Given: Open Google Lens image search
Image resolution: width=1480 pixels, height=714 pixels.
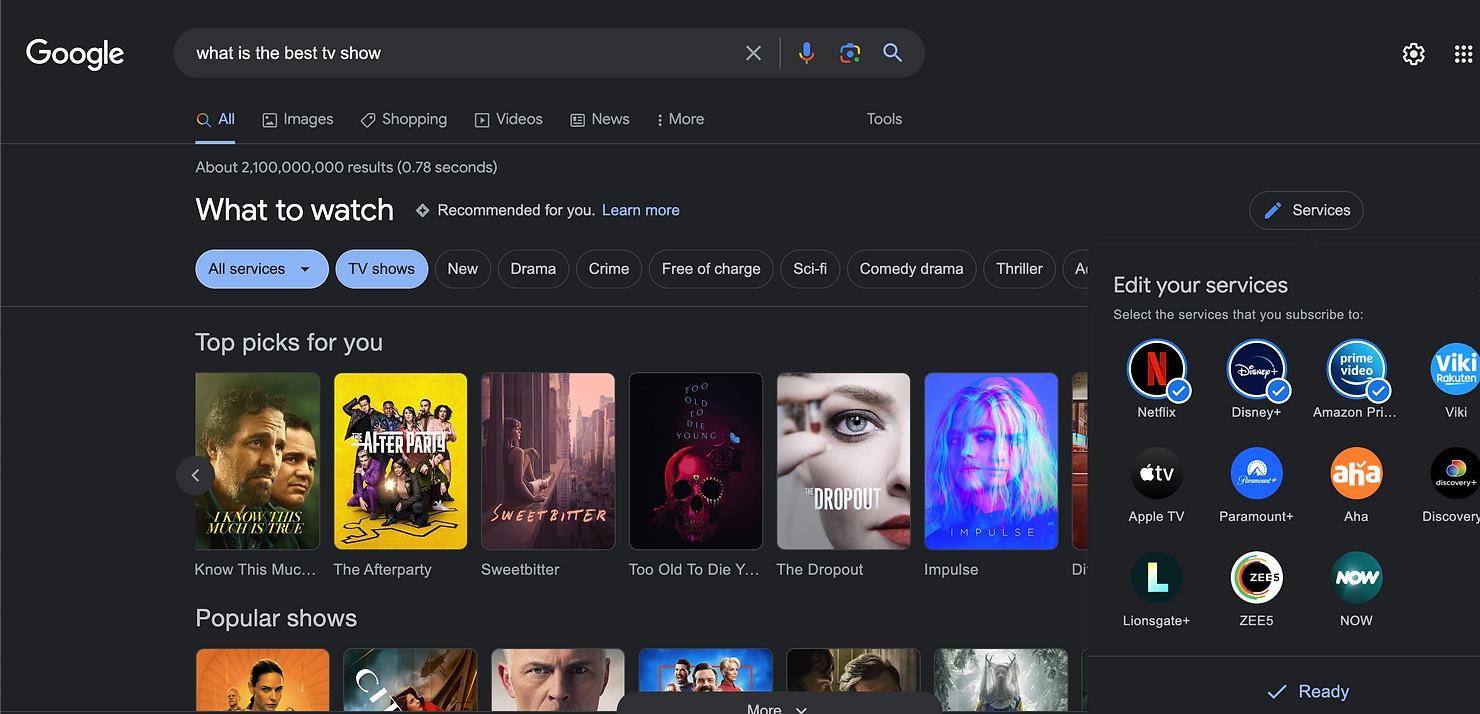Looking at the screenshot, I should pos(850,53).
